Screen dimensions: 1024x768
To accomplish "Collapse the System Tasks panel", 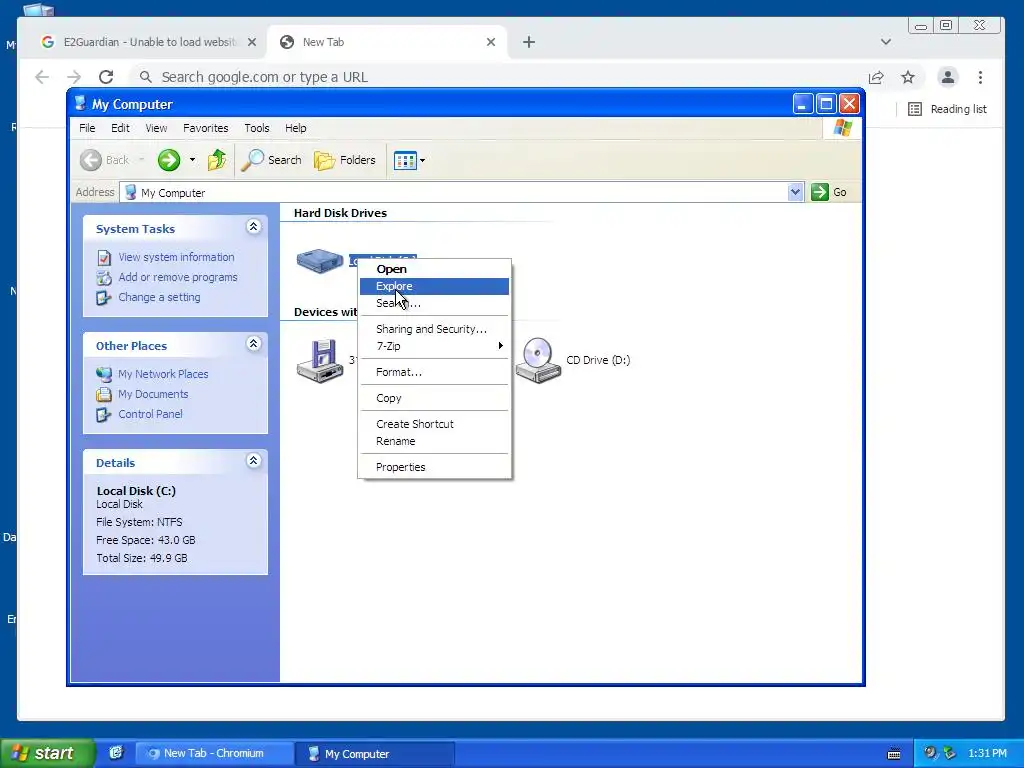I will tap(253, 227).
